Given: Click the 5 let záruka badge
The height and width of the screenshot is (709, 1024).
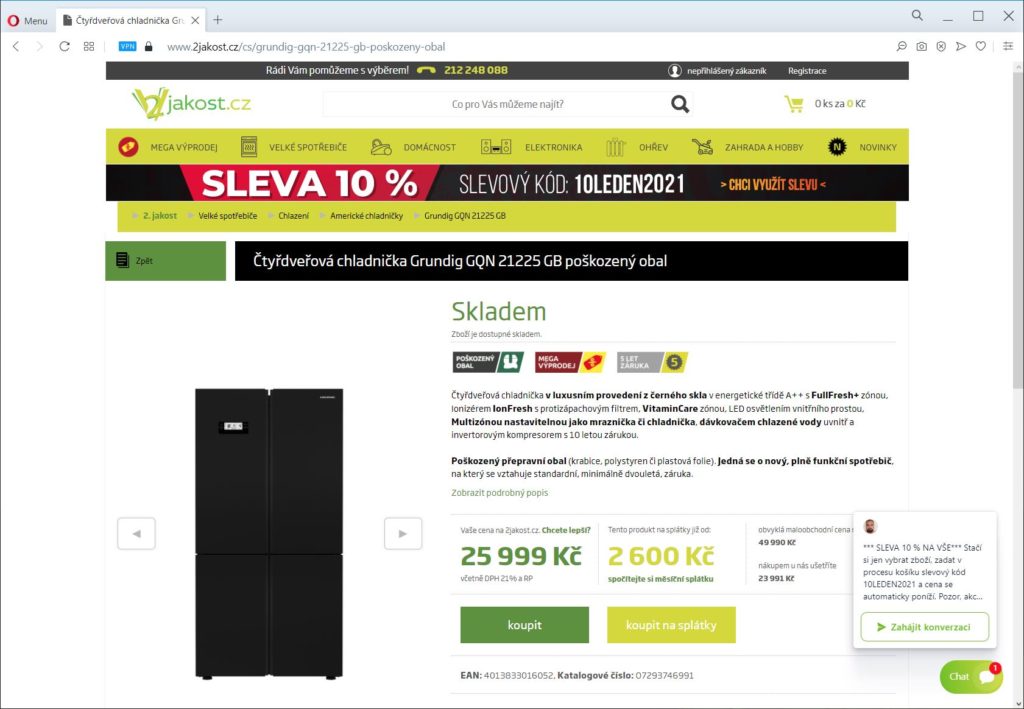Looking at the screenshot, I should click(x=652, y=362).
